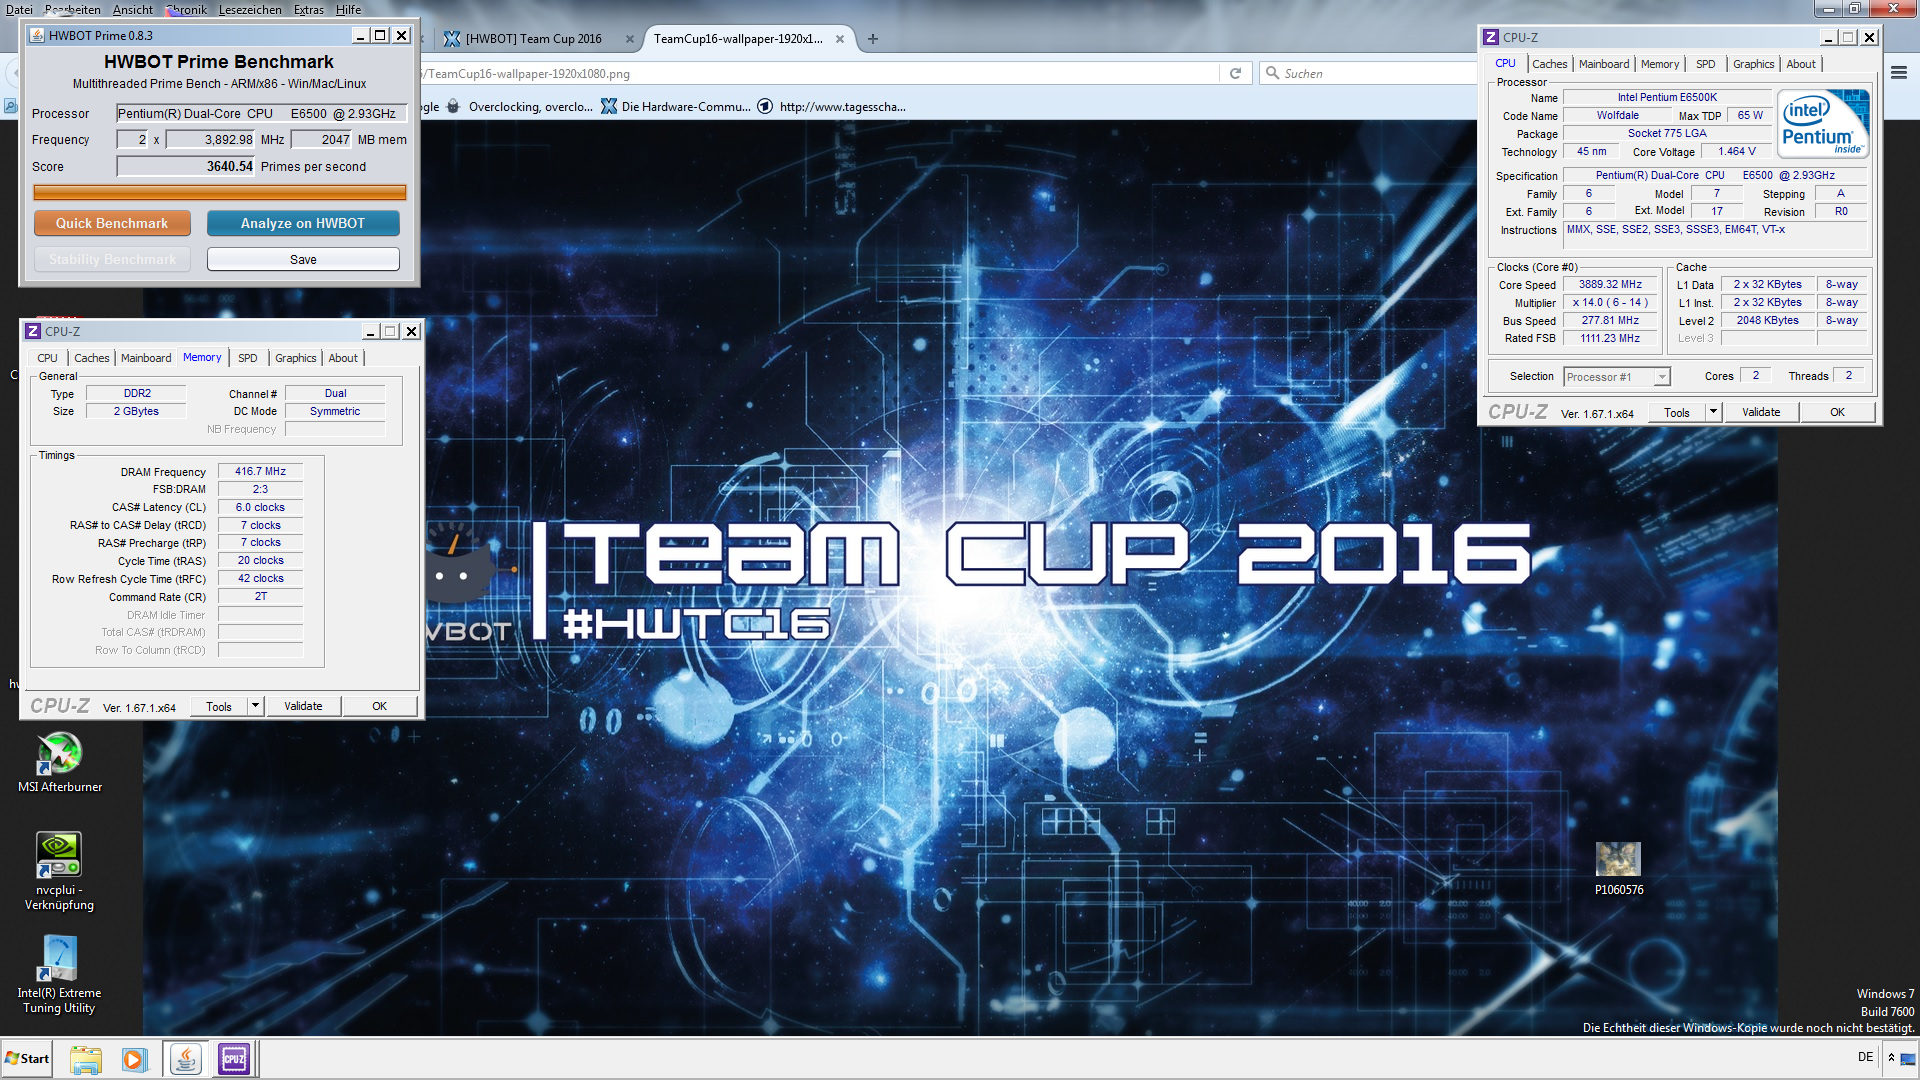The width and height of the screenshot is (1920, 1080).
Task: Open a new browser tab with plus icon
Action: click(873, 39)
